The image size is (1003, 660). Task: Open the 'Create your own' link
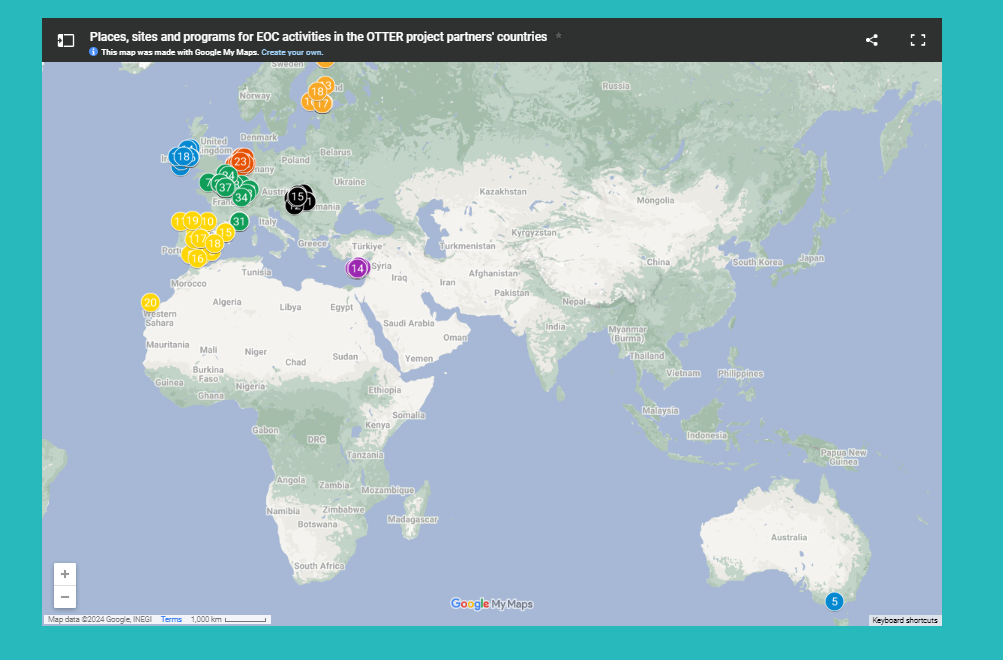[292, 52]
